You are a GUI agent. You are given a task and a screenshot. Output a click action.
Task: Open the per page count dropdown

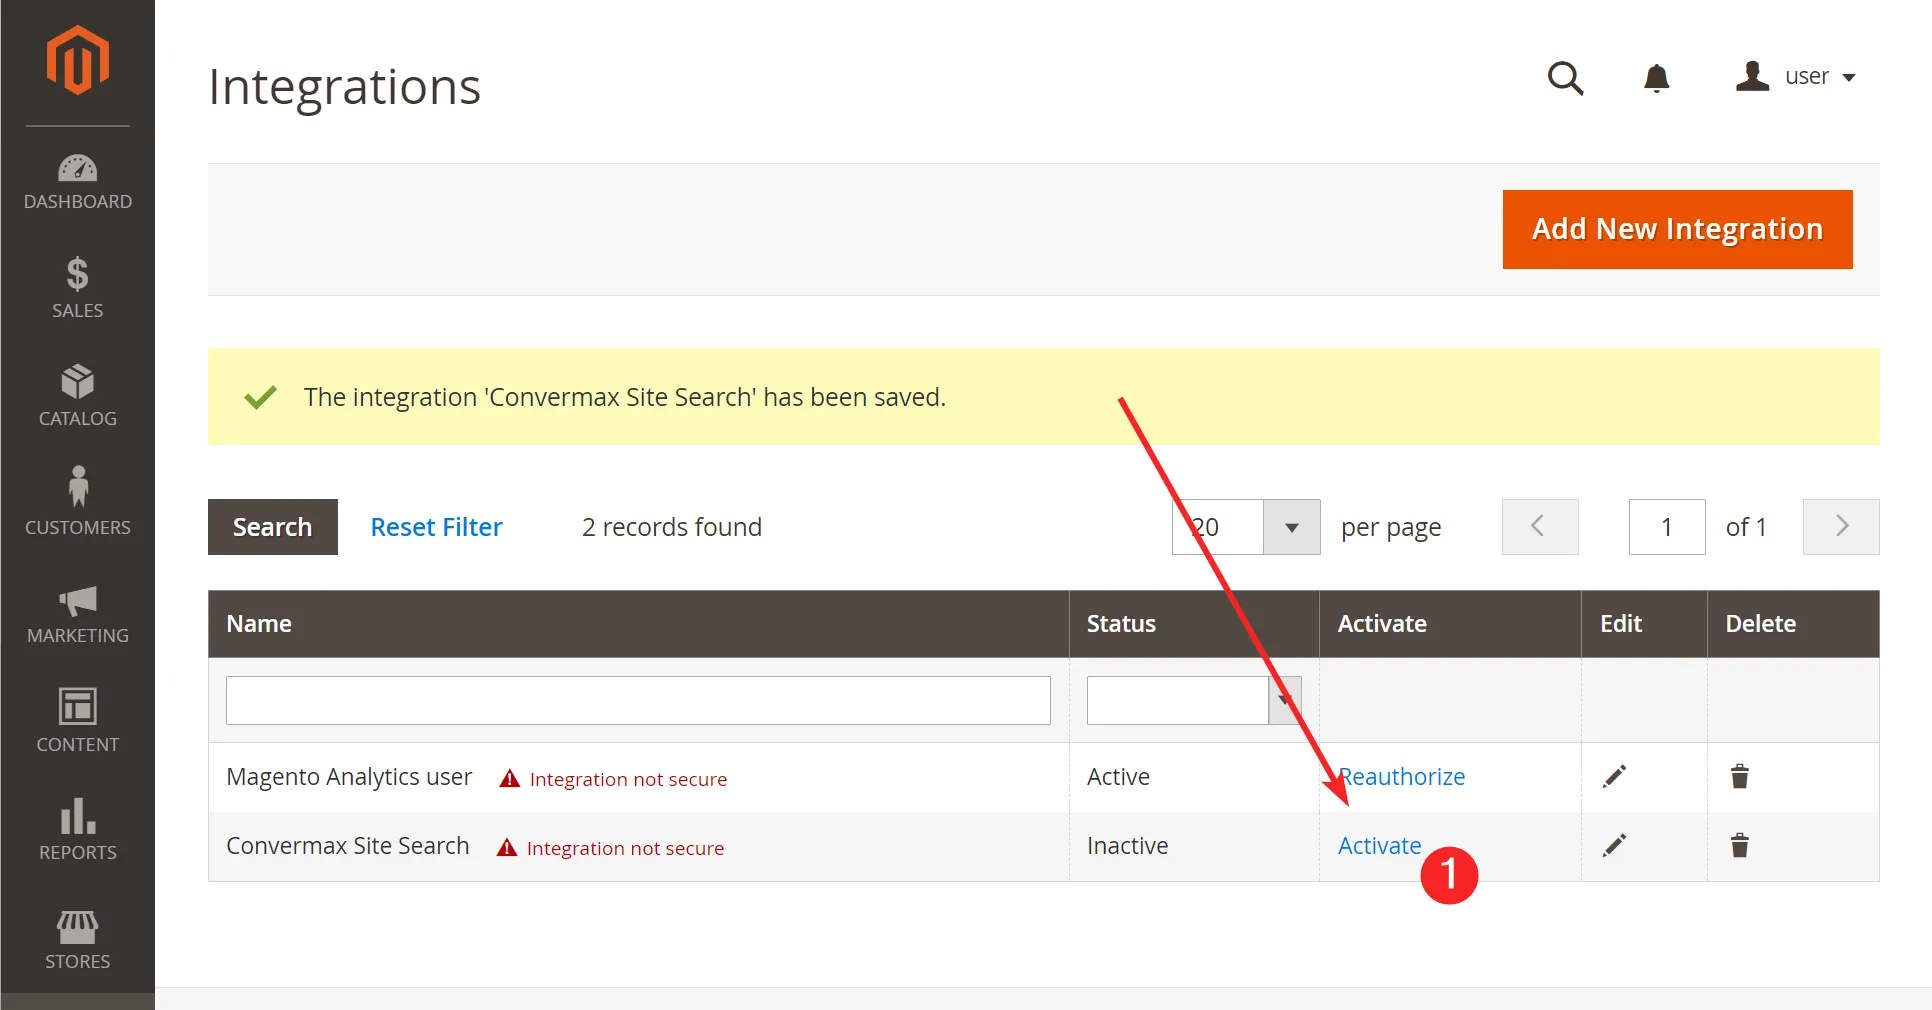pos(1291,527)
